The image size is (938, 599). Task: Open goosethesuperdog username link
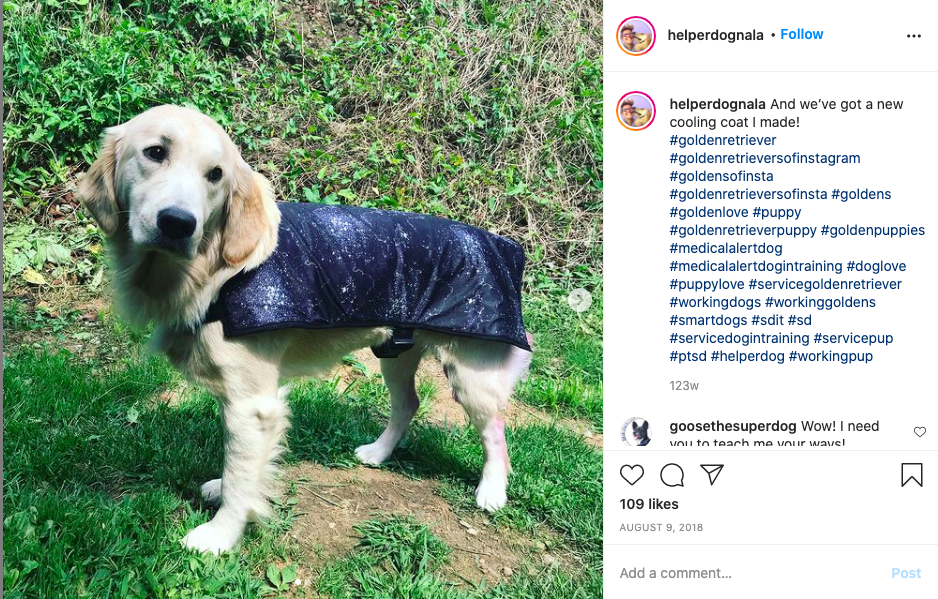click(x=733, y=426)
